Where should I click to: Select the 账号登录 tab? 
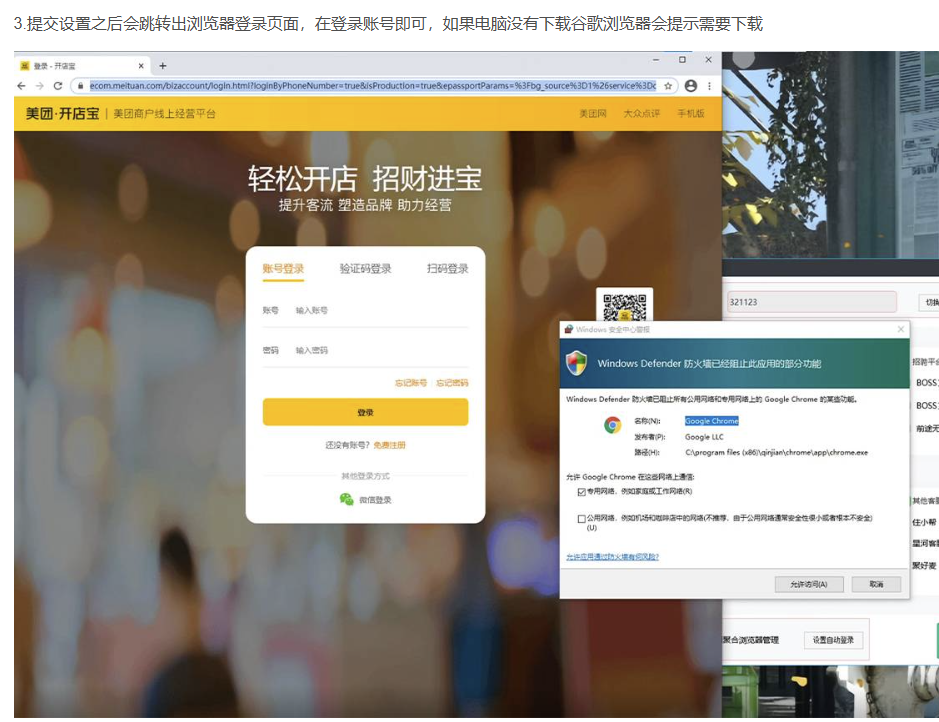[x=283, y=269]
